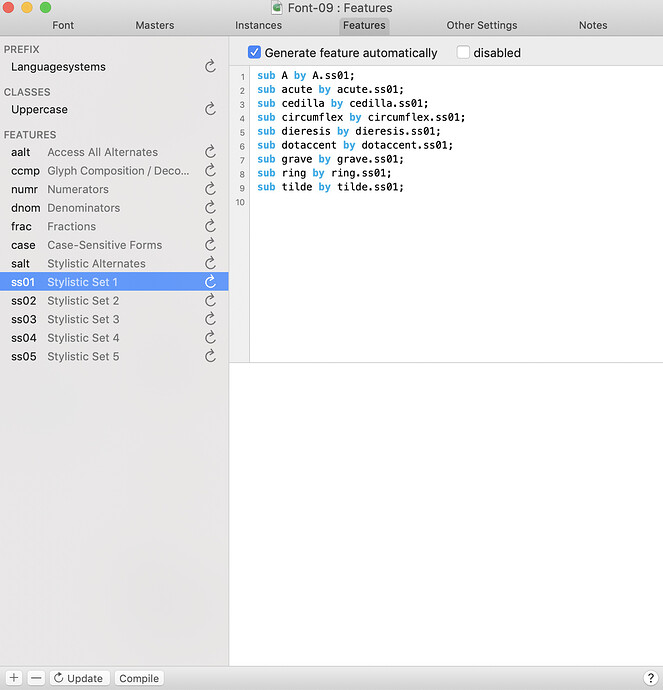Place cursor on empty line 10

coord(455,202)
